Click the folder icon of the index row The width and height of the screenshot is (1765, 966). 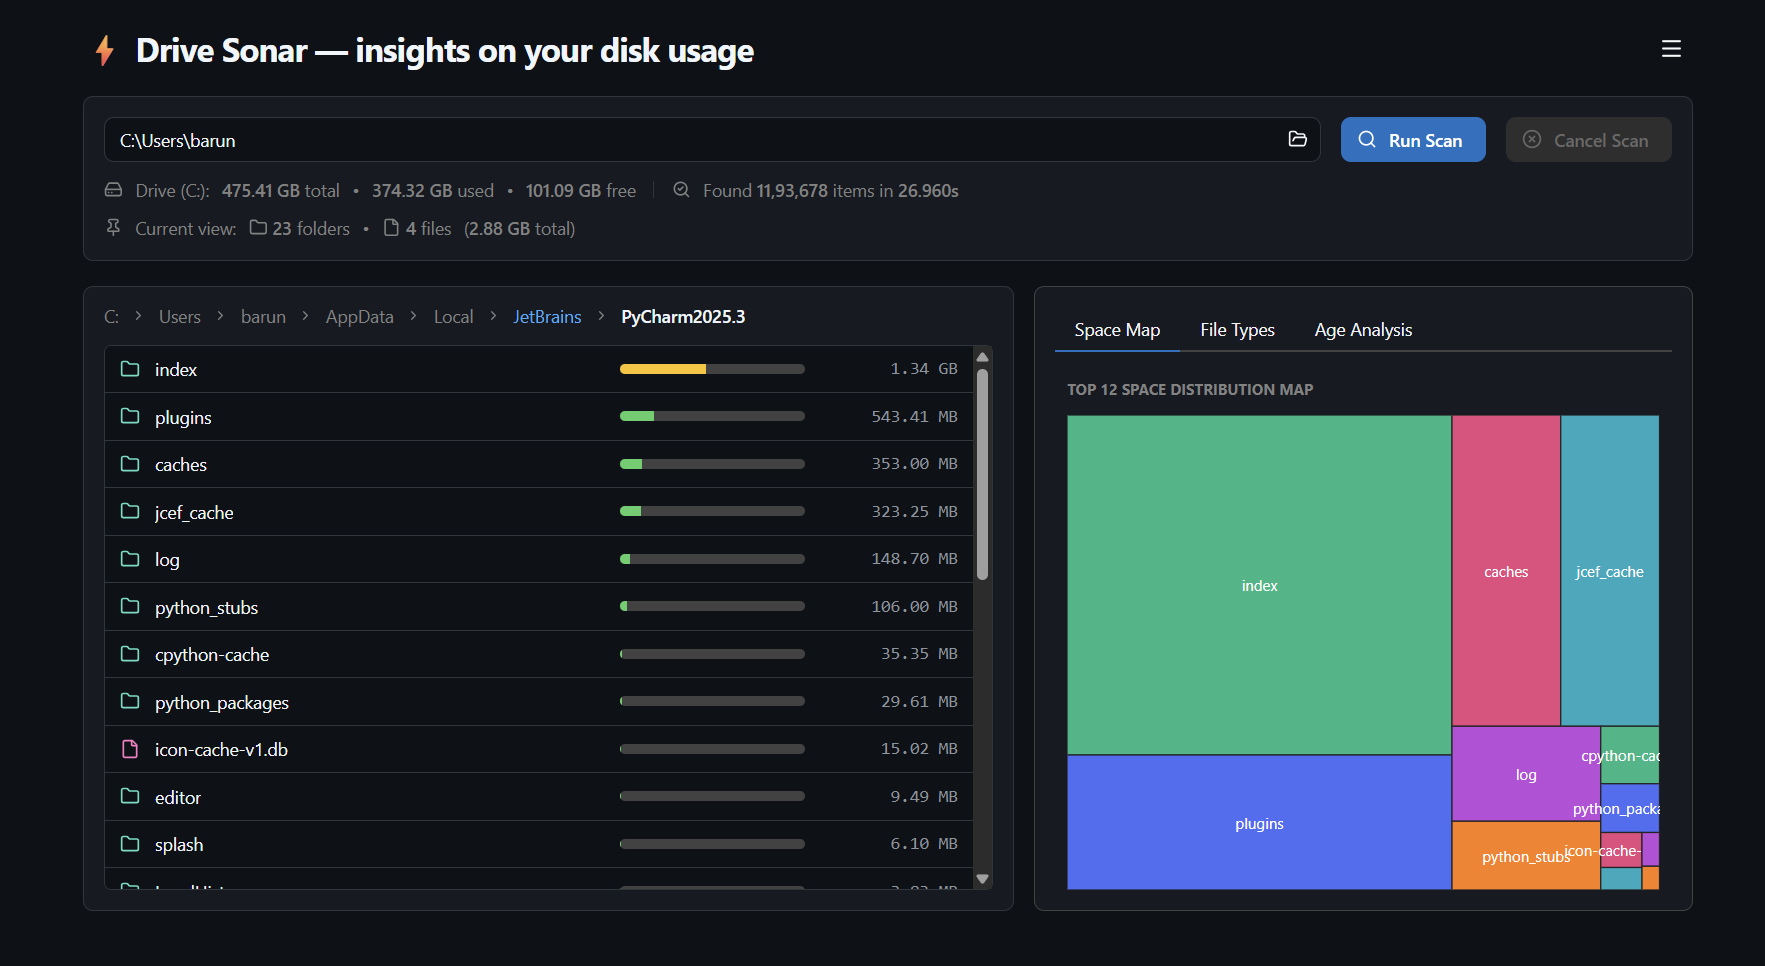click(130, 369)
